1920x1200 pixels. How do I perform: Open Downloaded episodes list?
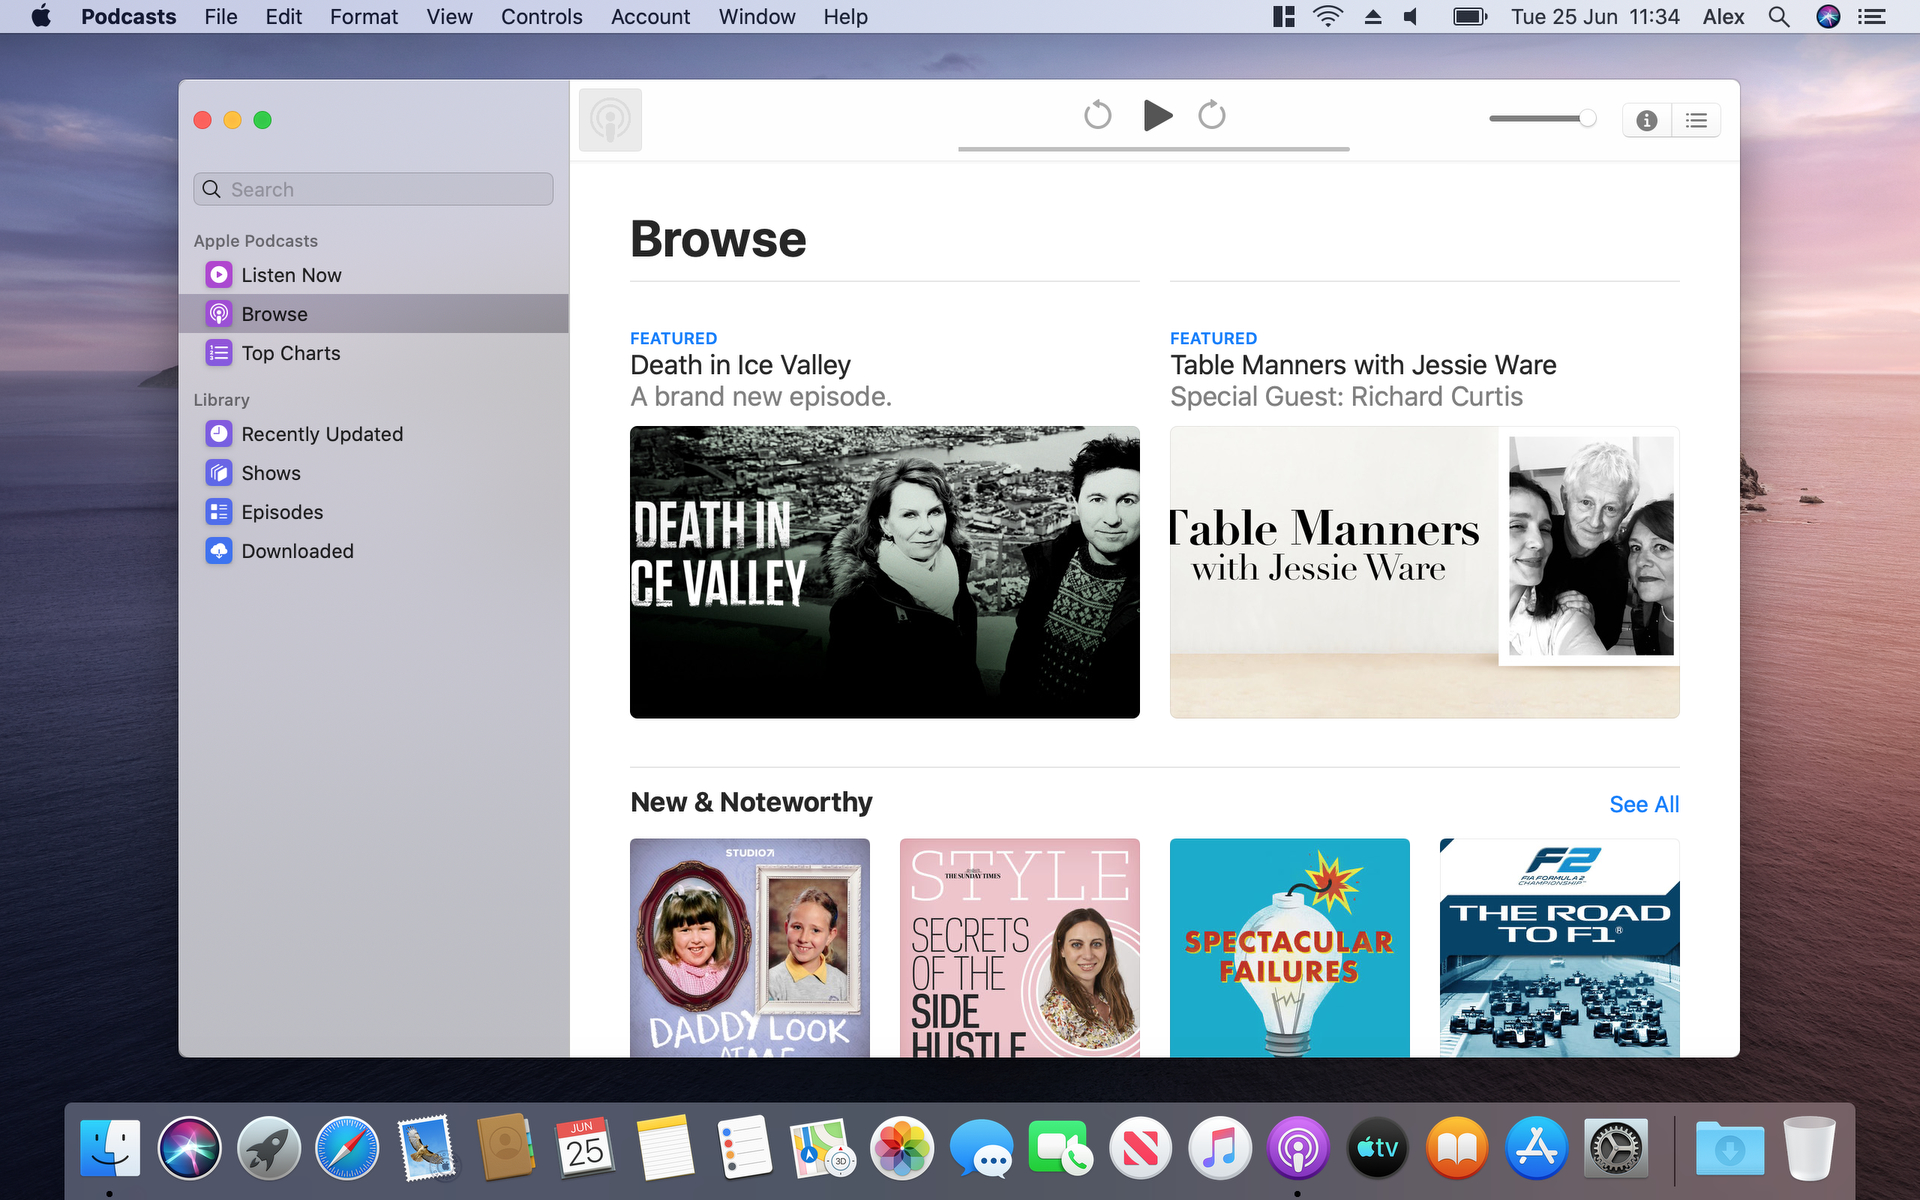(373, 551)
